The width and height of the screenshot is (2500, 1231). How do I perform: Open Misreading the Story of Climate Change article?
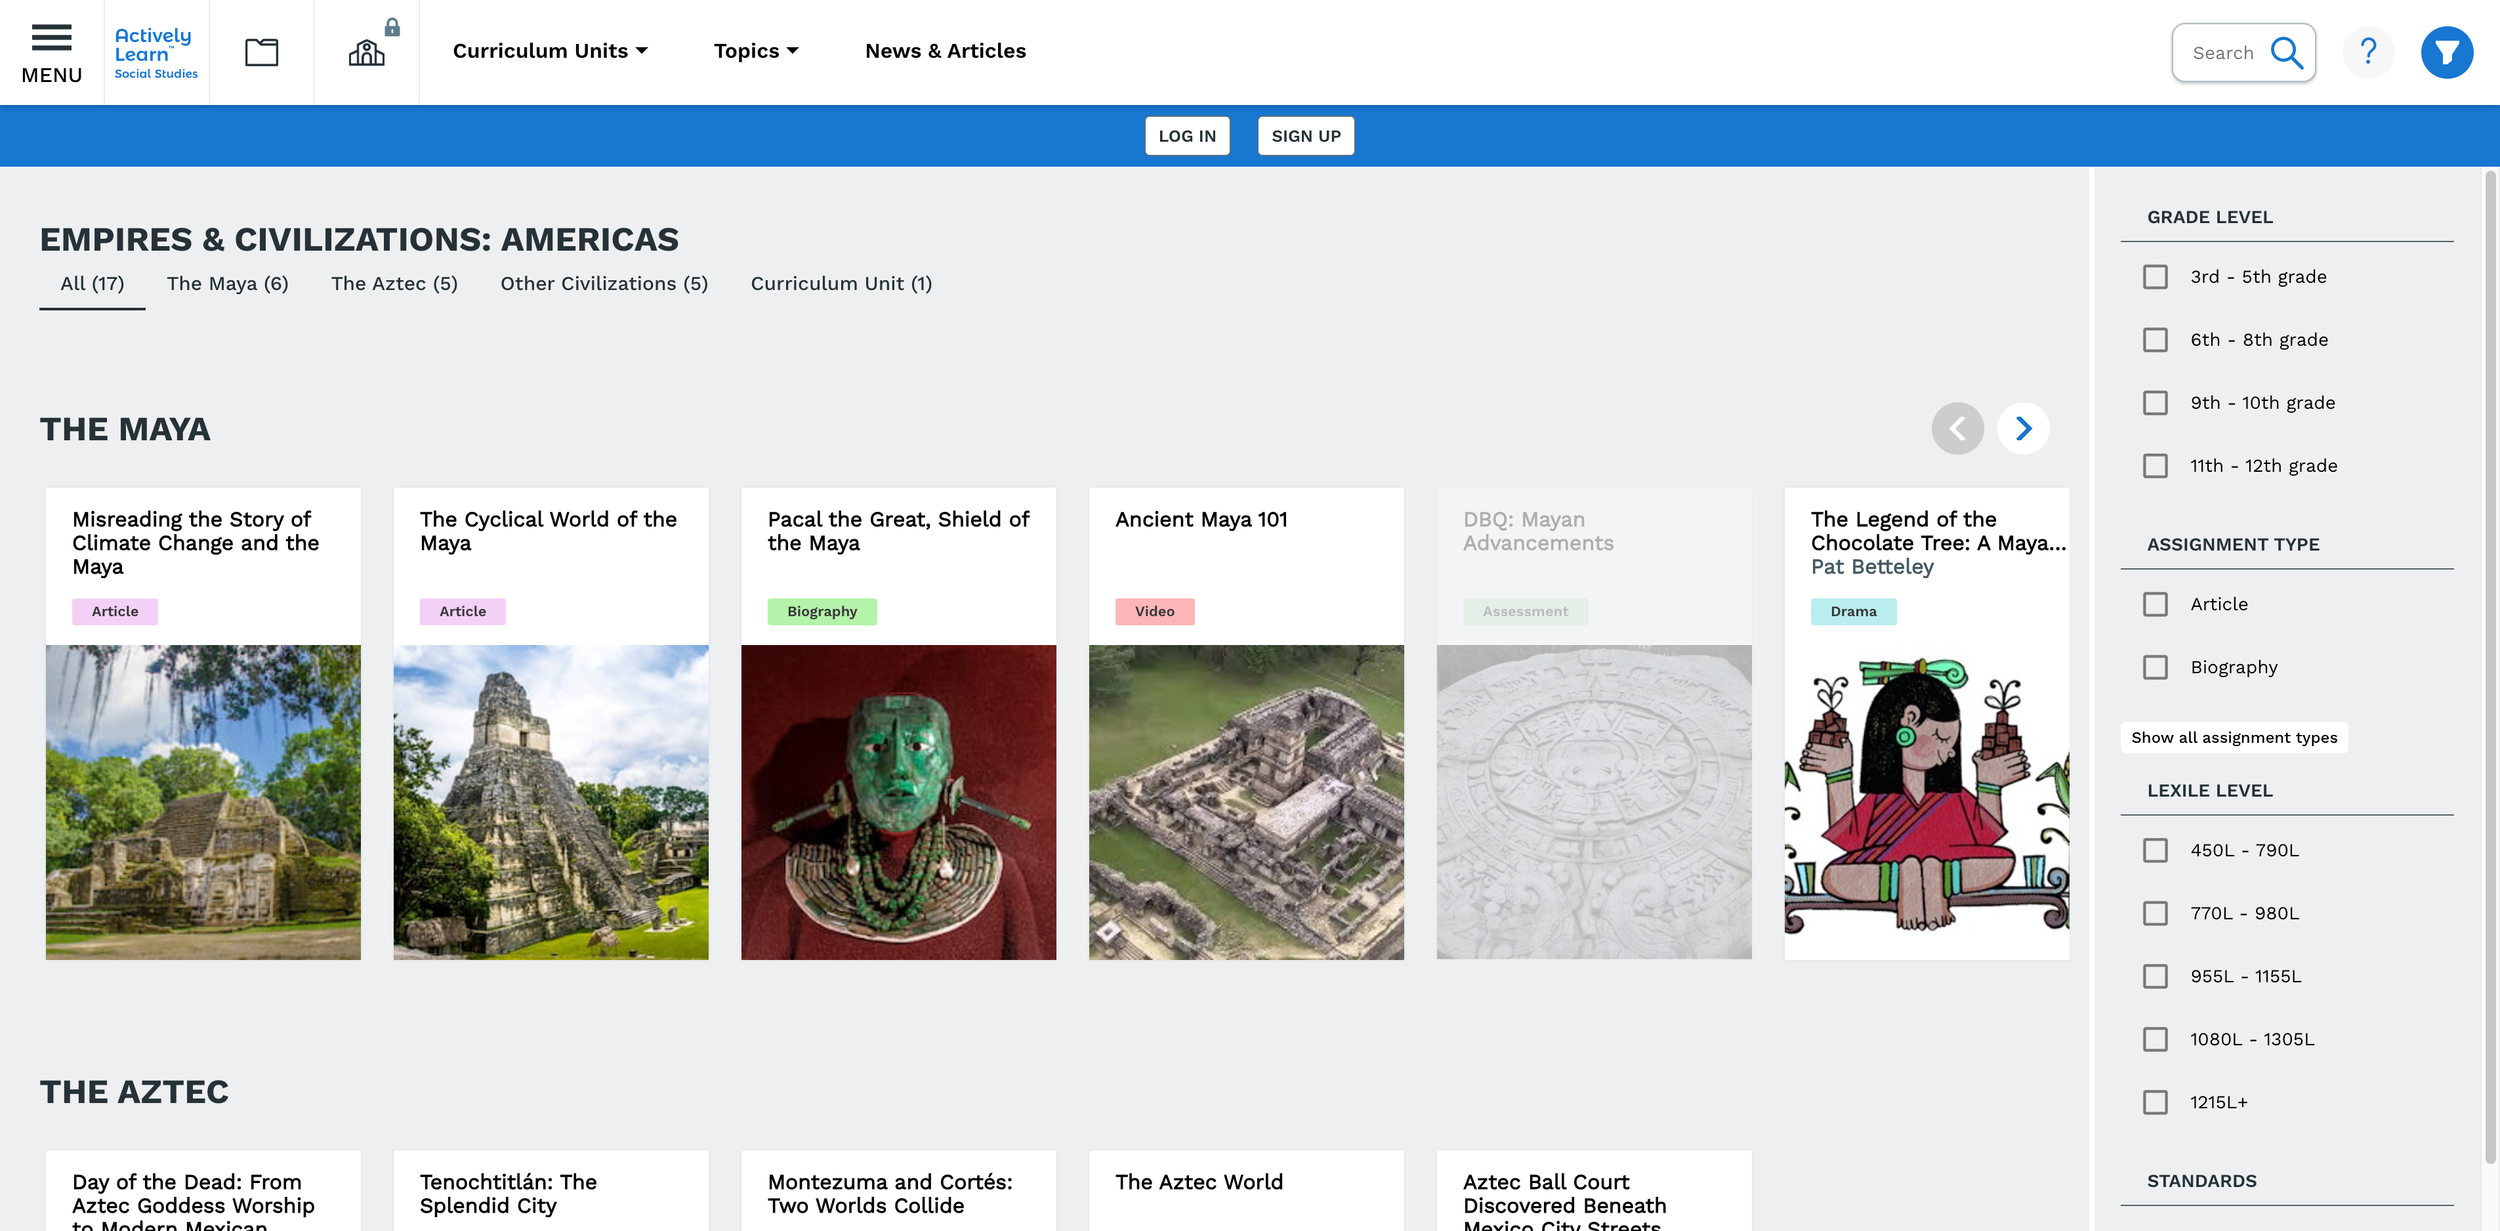point(196,543)
